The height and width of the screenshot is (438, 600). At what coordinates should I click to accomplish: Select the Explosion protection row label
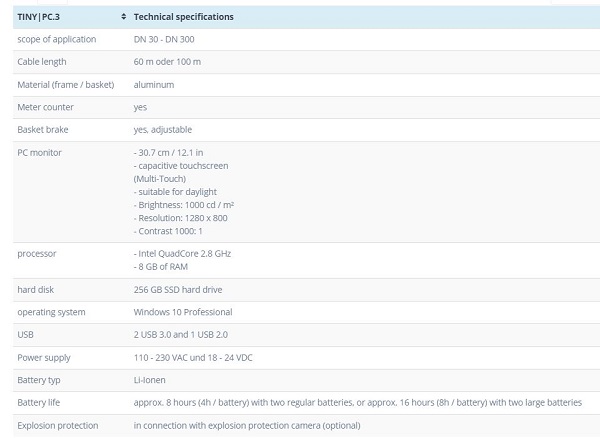(58, 425)
